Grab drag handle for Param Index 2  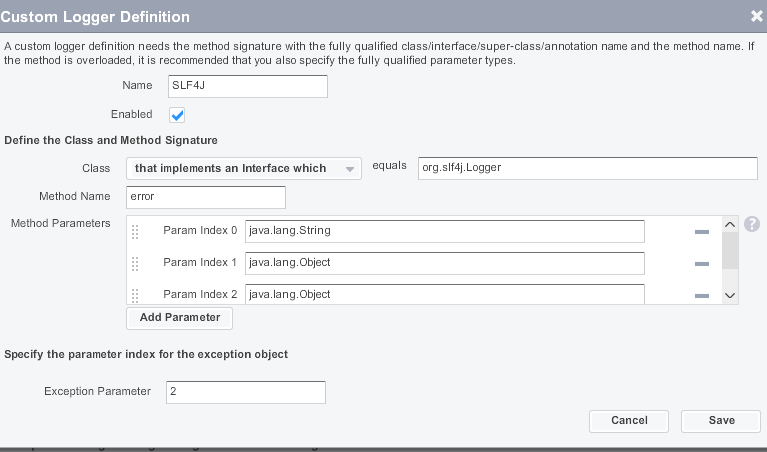pos(136,294)
